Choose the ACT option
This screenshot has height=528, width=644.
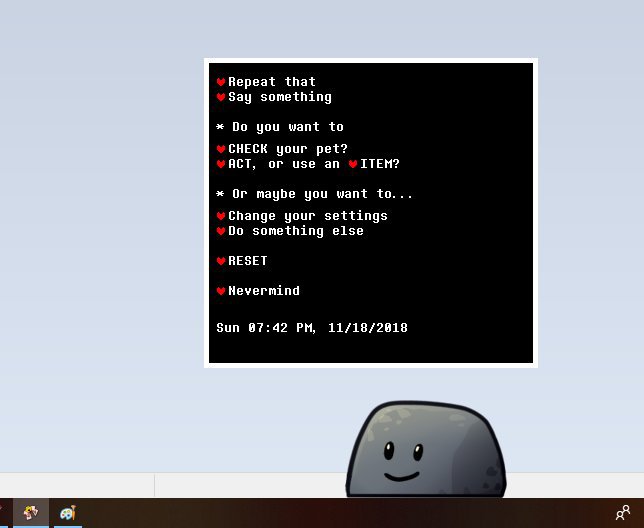tap(242, 164)
